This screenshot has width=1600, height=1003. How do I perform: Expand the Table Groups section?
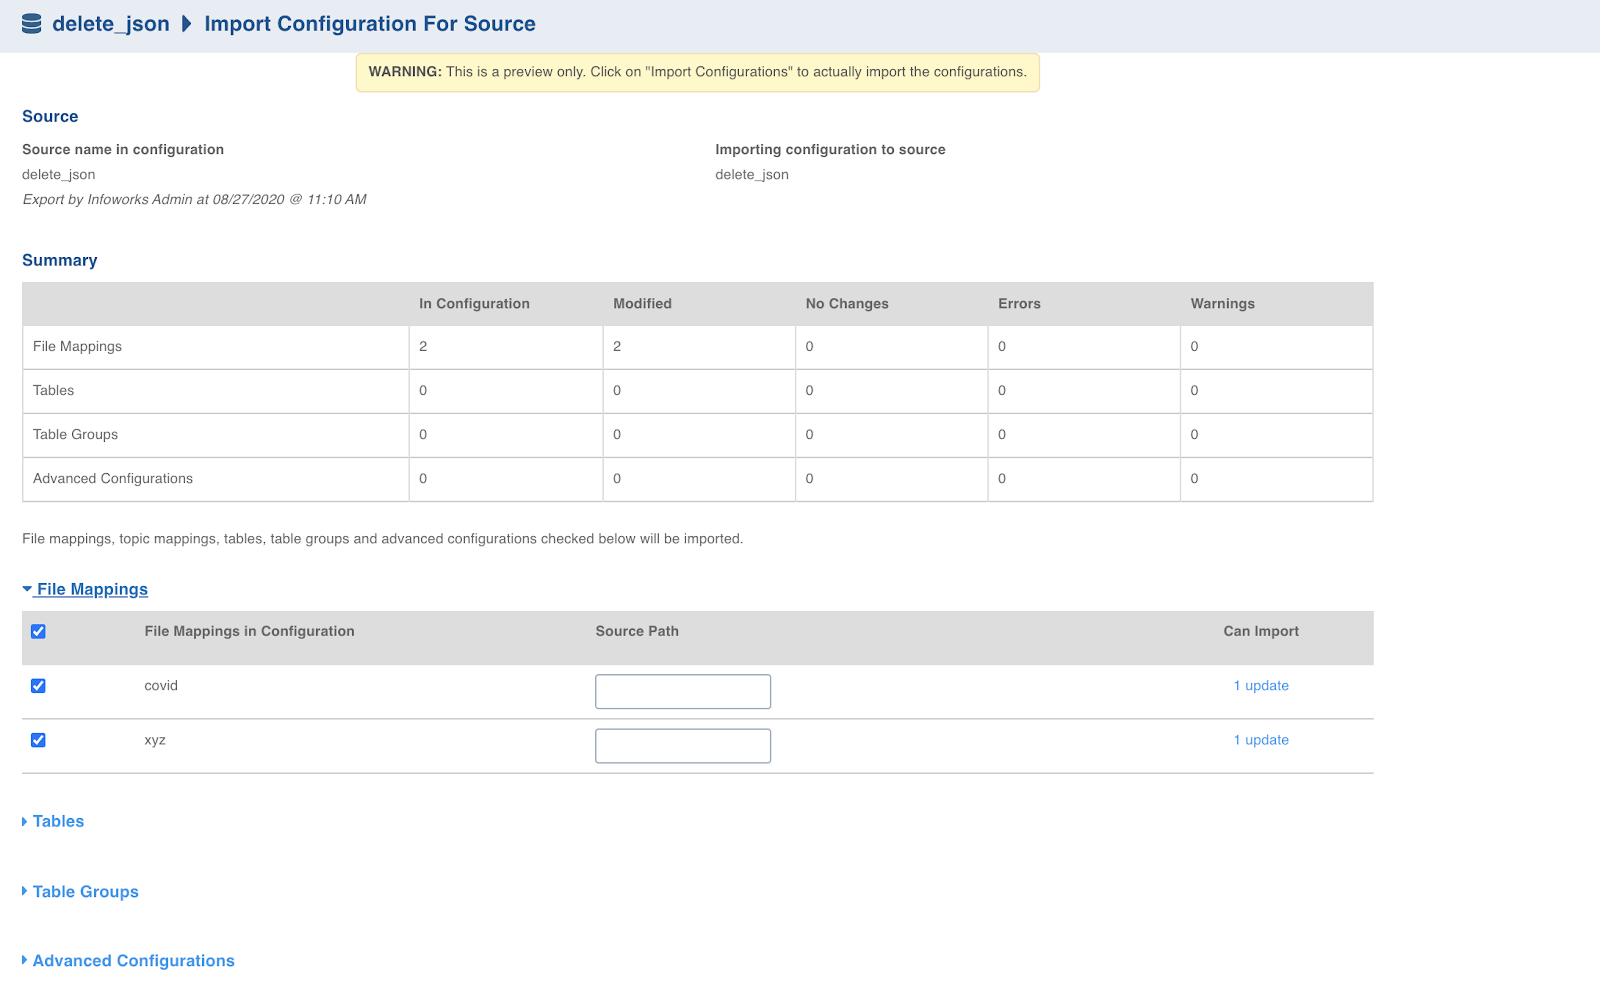pyautogui.click(x=80, y=892)
